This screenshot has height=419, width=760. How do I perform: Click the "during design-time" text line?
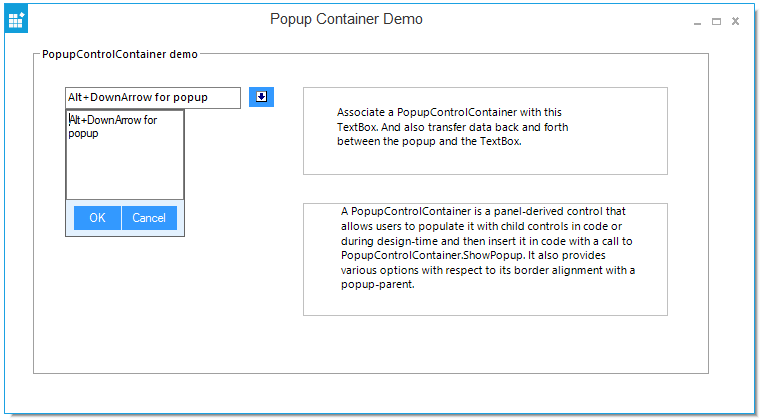click(485, 241)
